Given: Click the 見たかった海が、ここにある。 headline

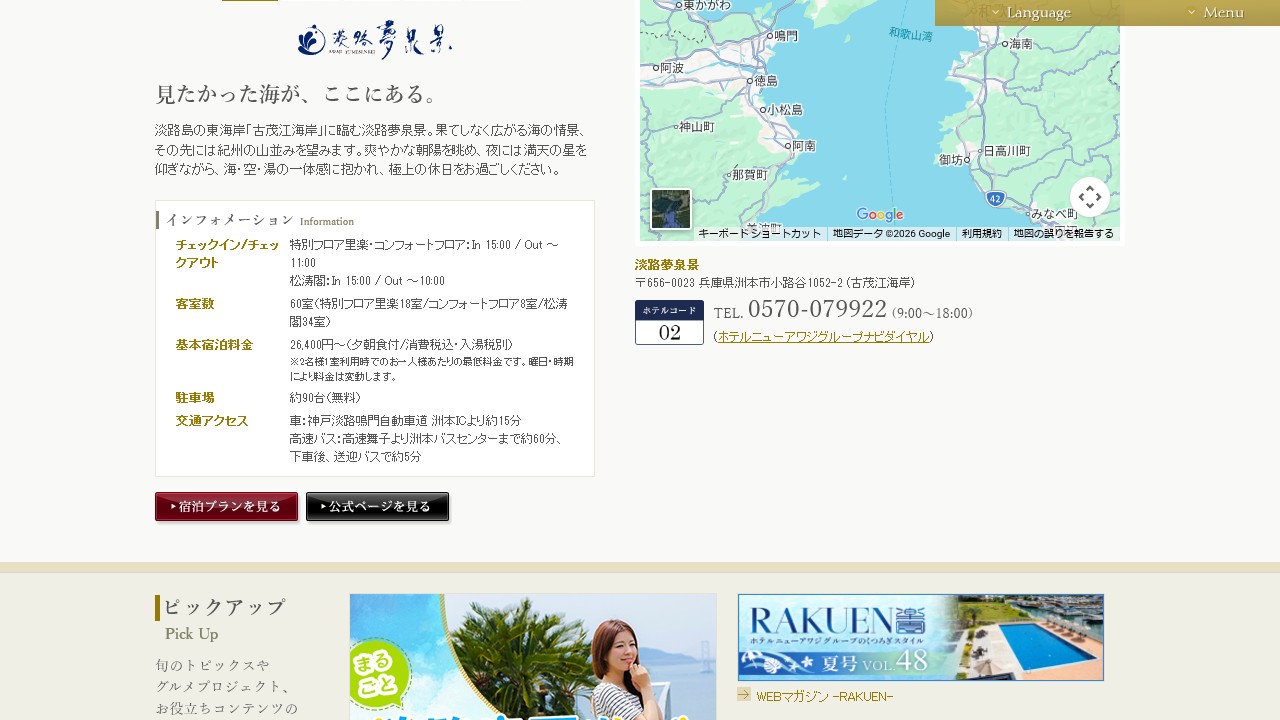Looking at the screenshot, I should click(298, 94).
